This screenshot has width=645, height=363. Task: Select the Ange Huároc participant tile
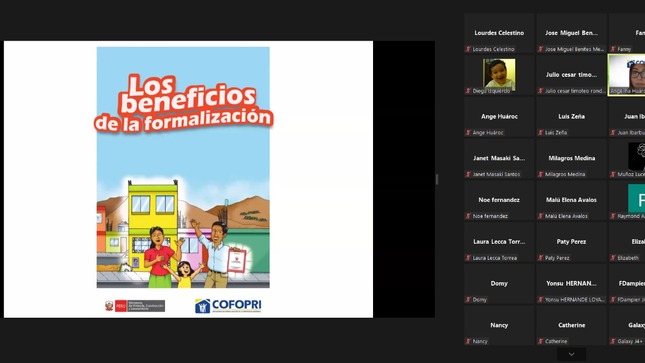tap(499, 116)
